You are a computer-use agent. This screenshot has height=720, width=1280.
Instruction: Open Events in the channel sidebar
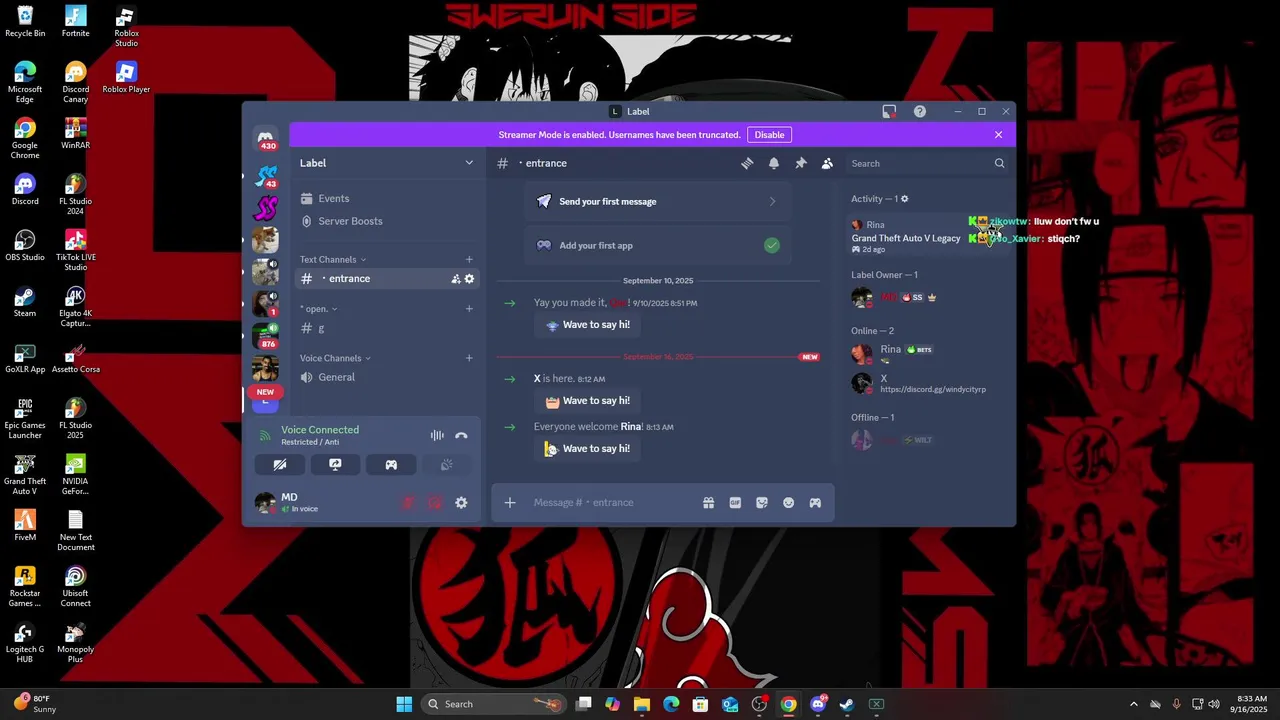tap(386, 199)
